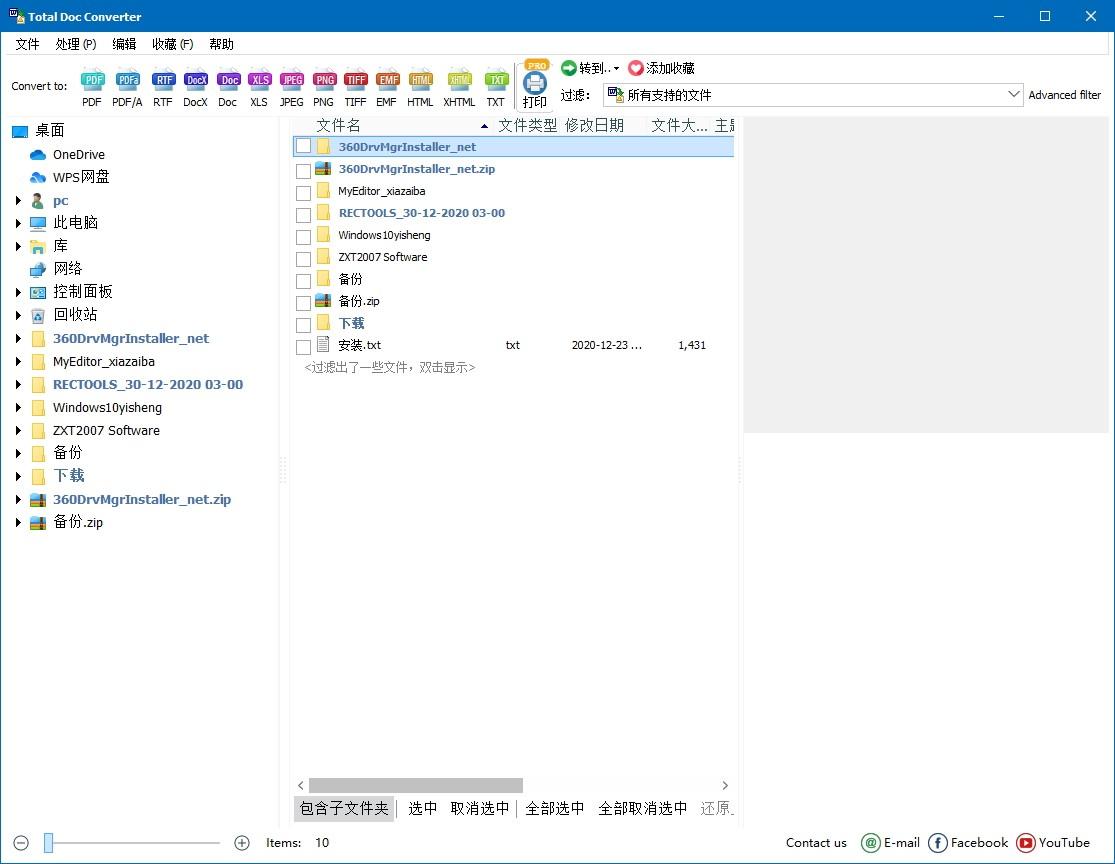
Task: Convert to TXT icon
Action: point(496,80)
